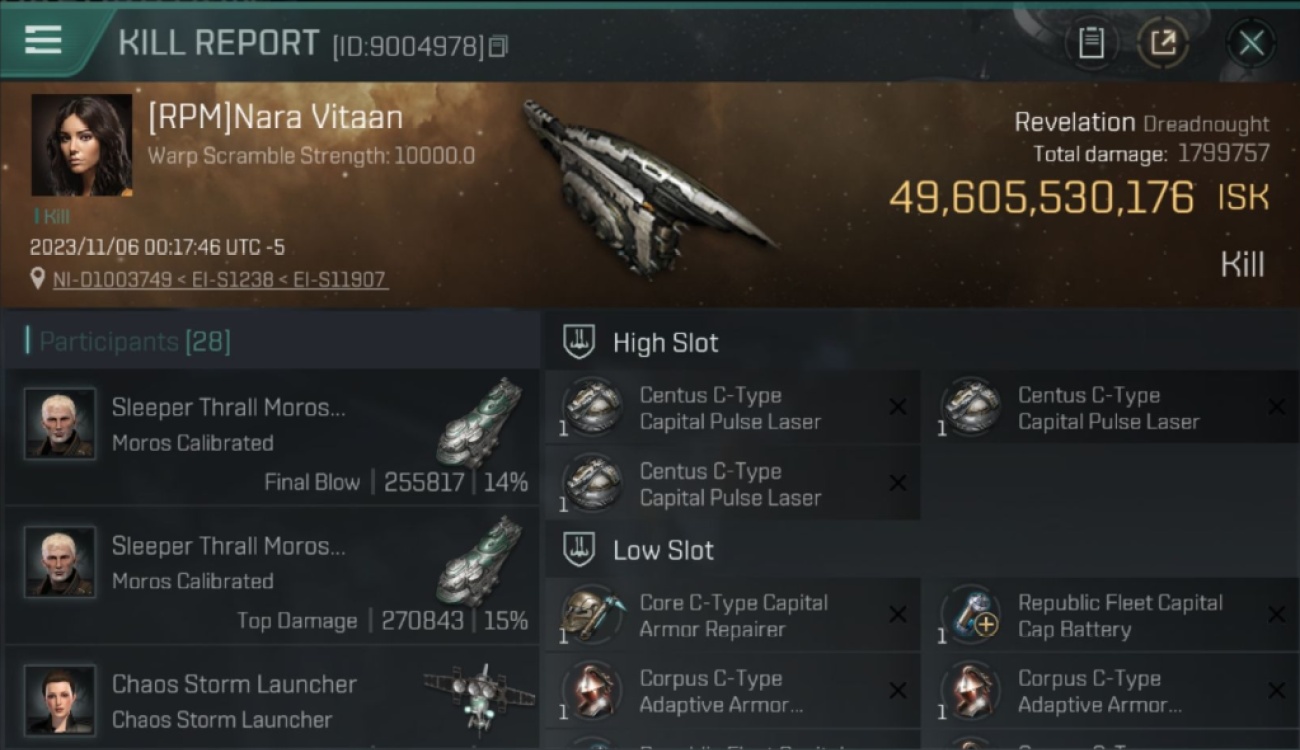
Task: Select the Core C-Type Capital Armor Repairer icon
Action: coord(593,615)
